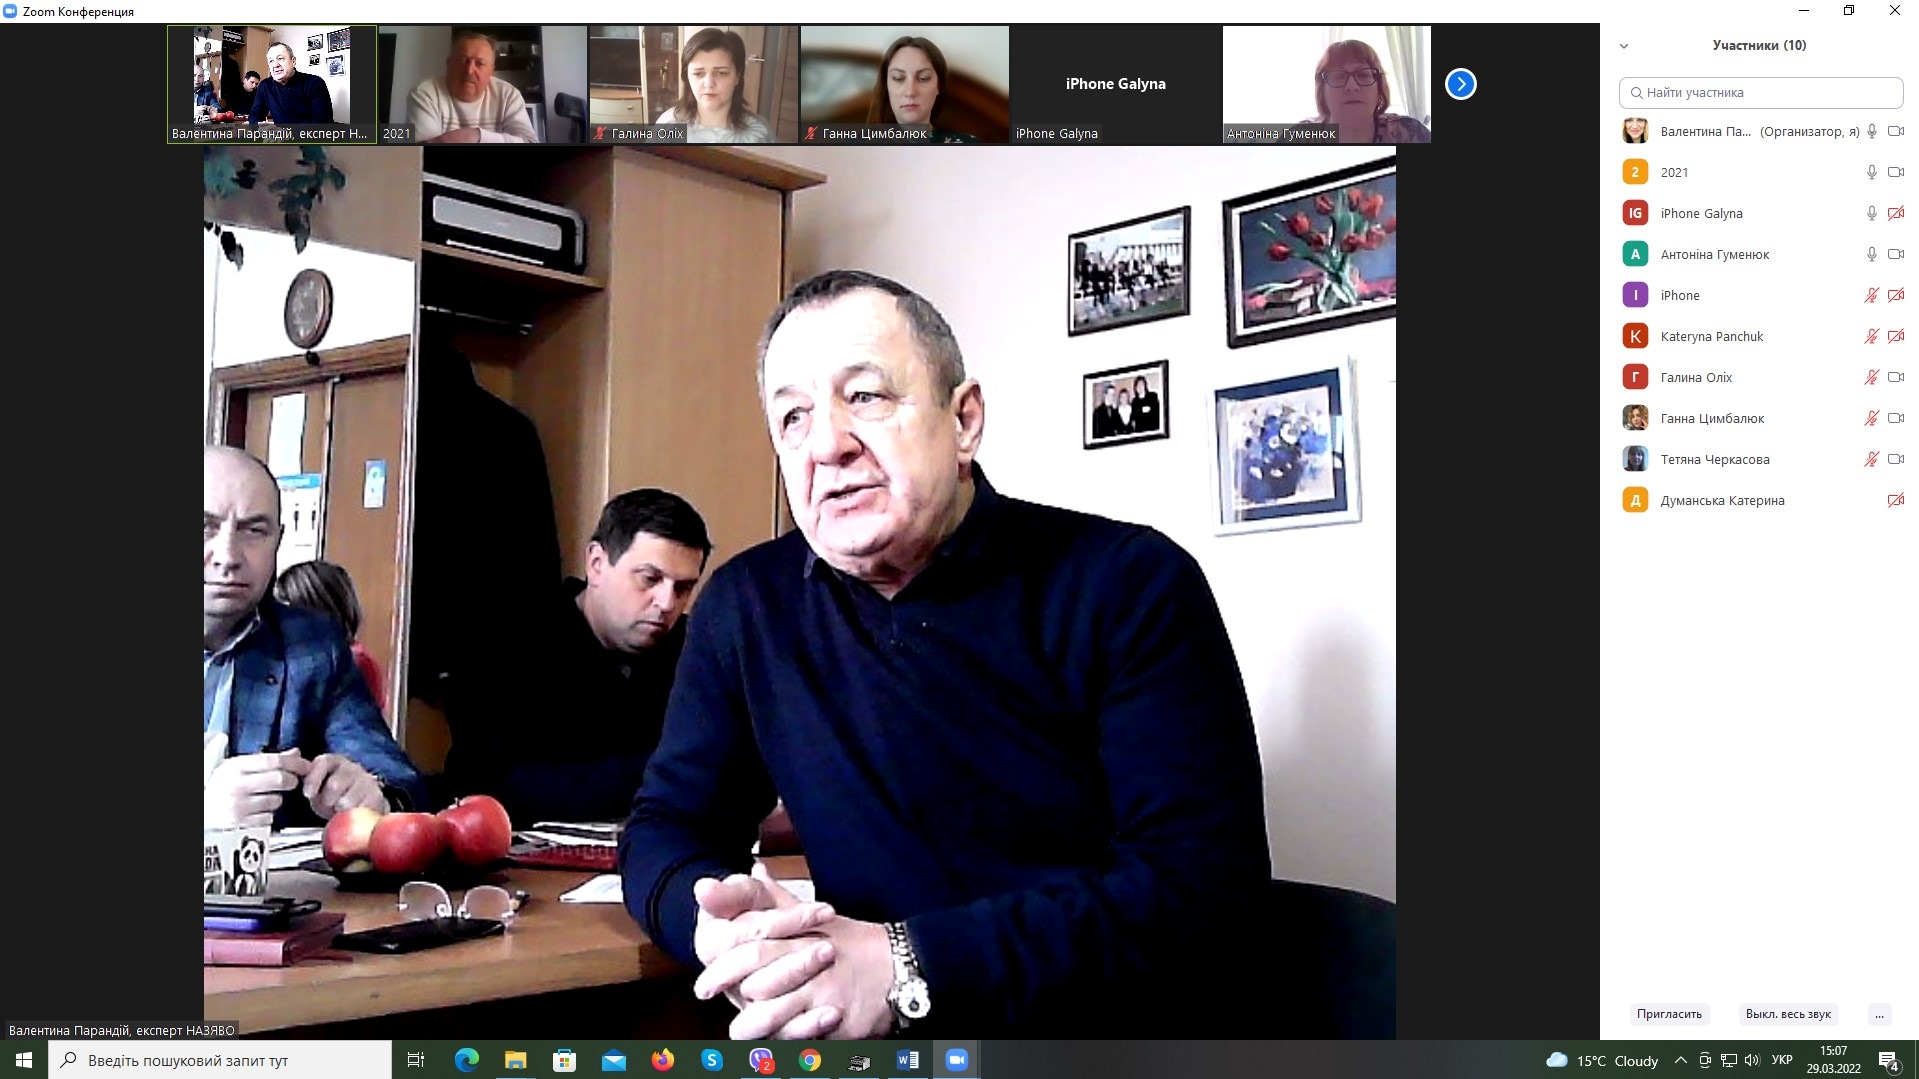Toggle Ганна Цимбалюк's camera icon
This screenshot has width=1919, height=1079.
[1896, 418]
